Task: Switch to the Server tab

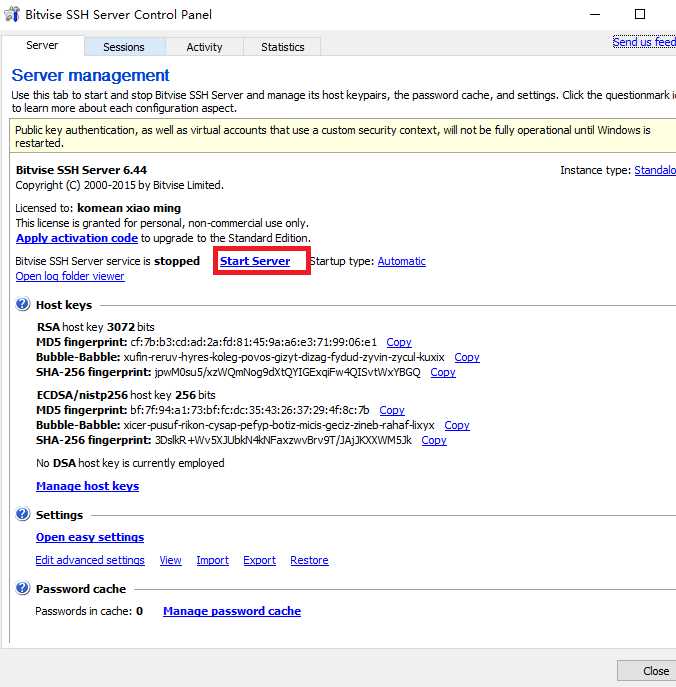Action: pos(42,46)
